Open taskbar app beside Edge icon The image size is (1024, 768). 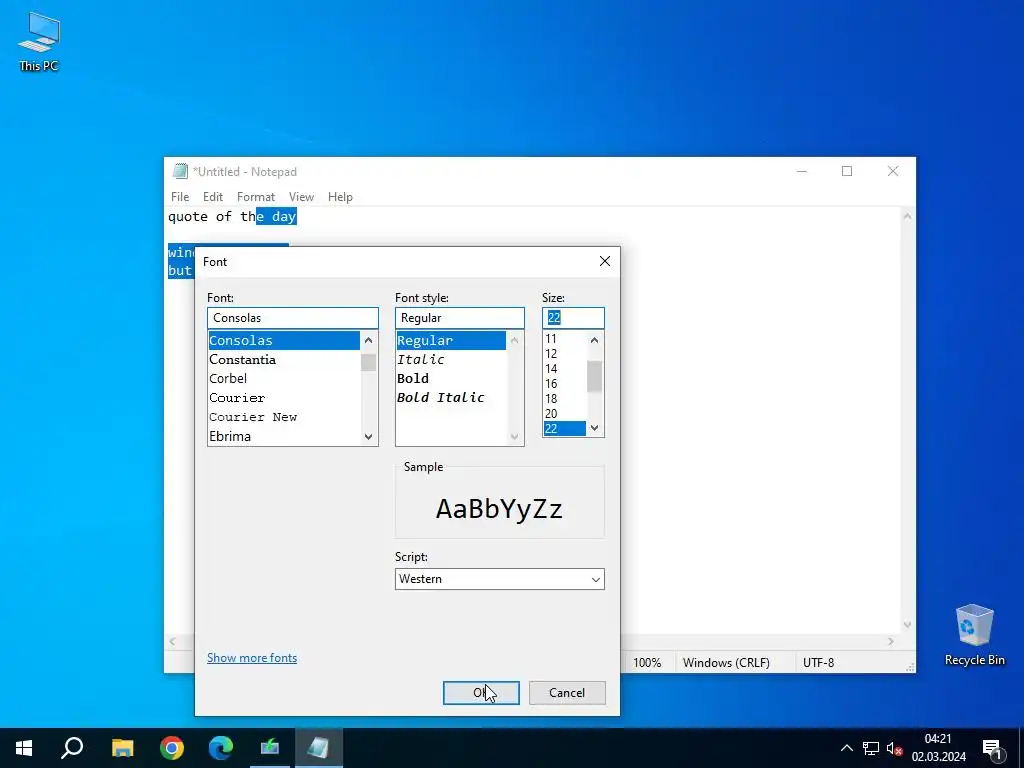270,748
